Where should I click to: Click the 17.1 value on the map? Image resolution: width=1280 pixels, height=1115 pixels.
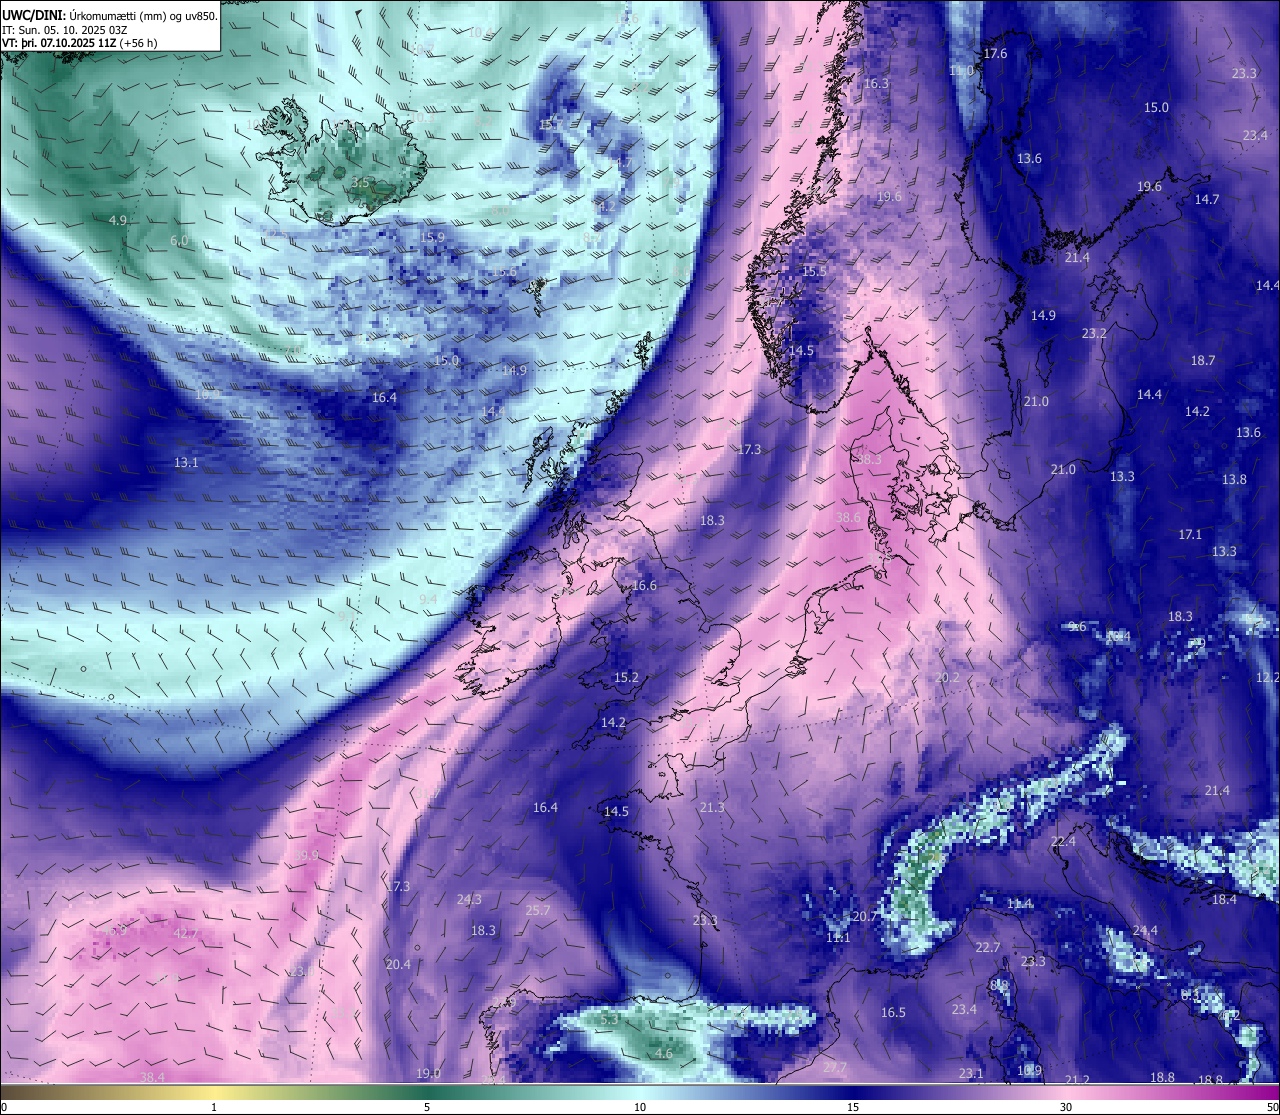tap(1190, 535)
